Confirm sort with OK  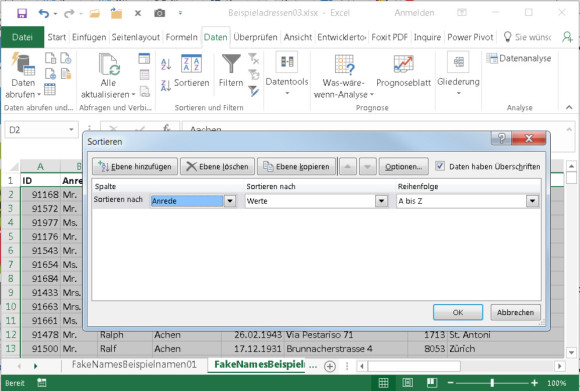click(458, 312)
